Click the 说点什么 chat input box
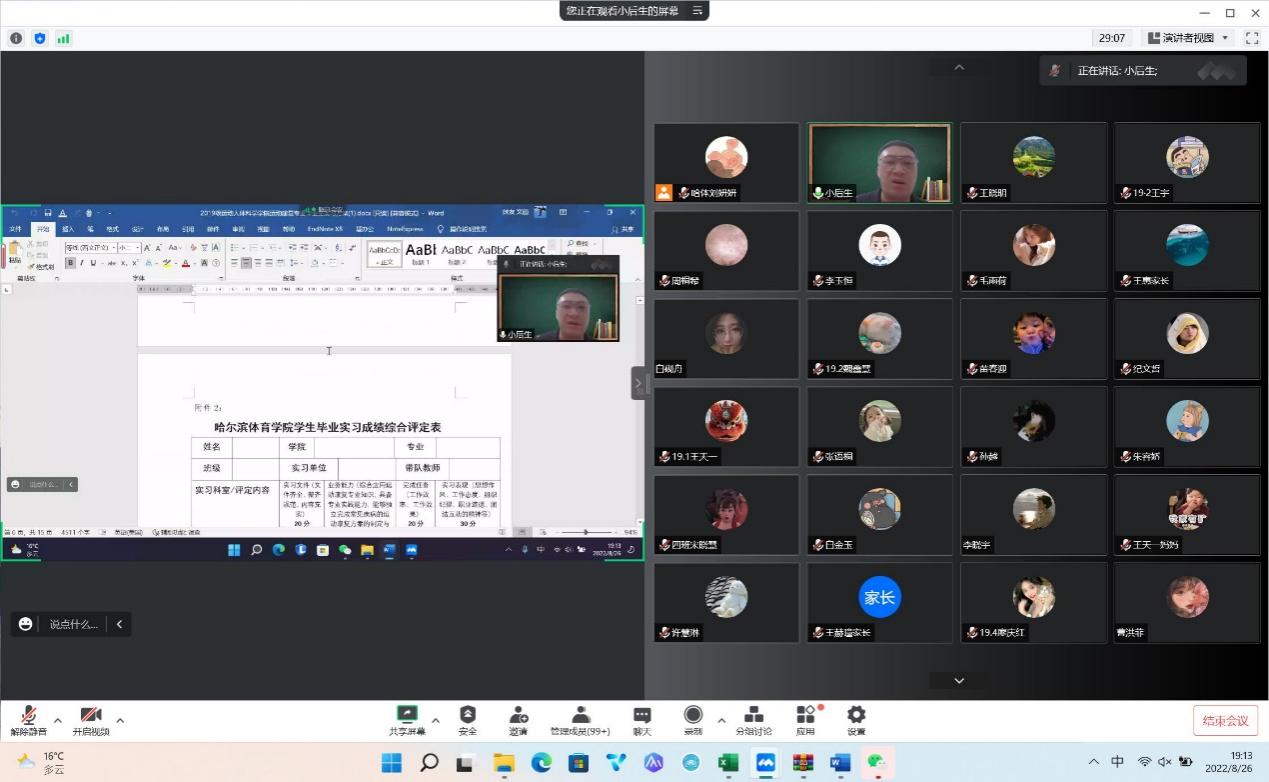 (74, 624)
